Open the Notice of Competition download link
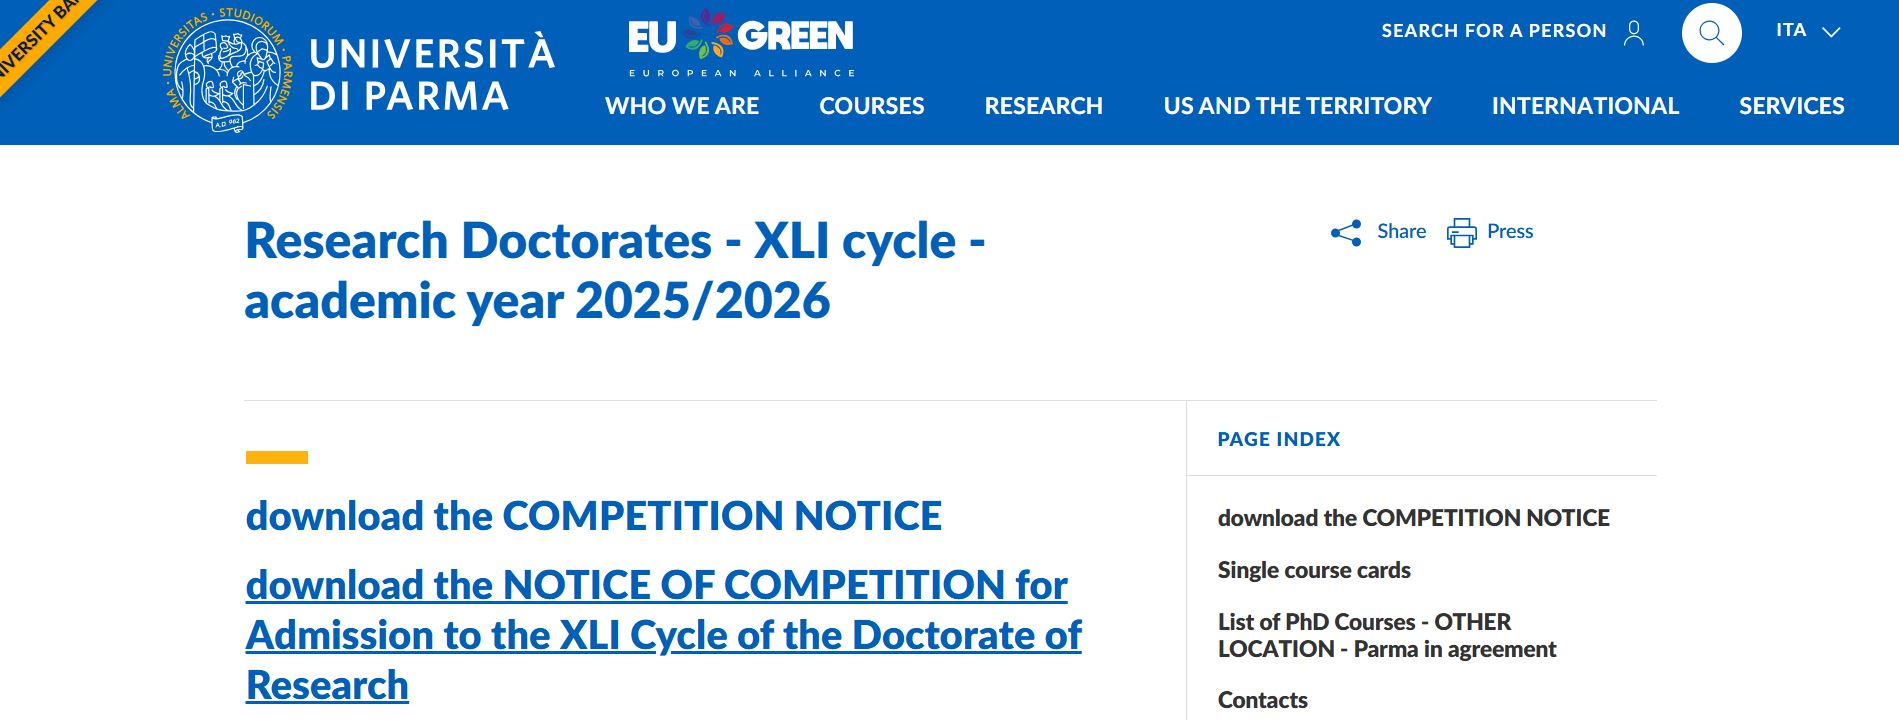 663,635
